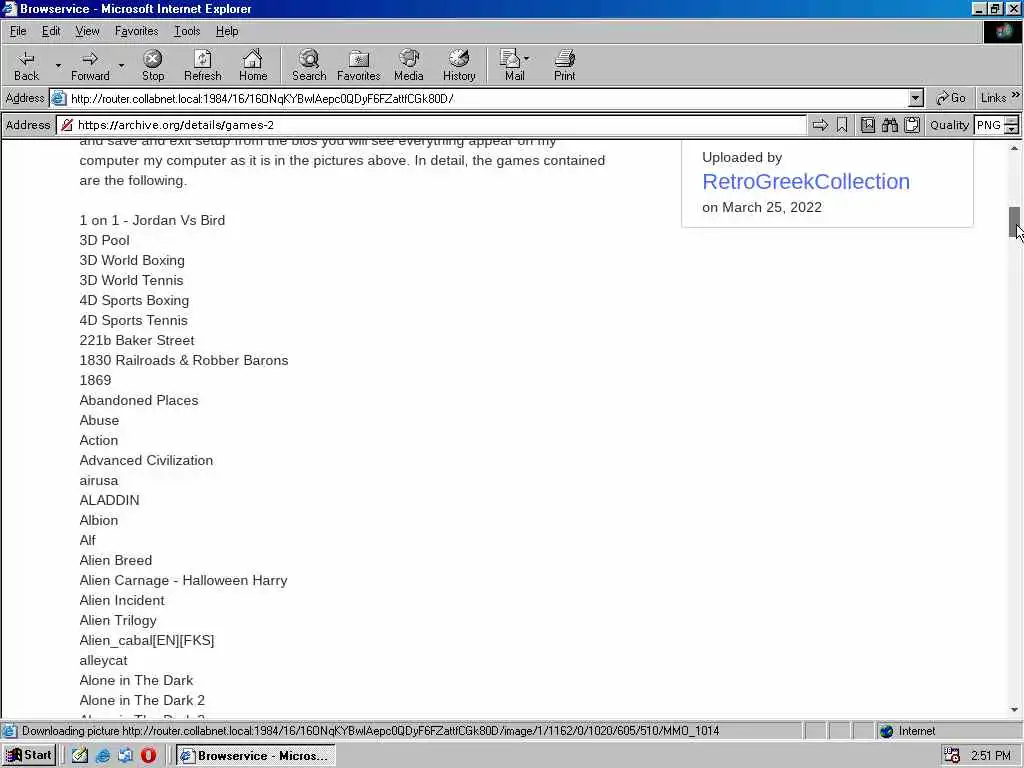Decrease quality with the stepper down arrow
This screenshot has width=1024, height=768.
1012,129
